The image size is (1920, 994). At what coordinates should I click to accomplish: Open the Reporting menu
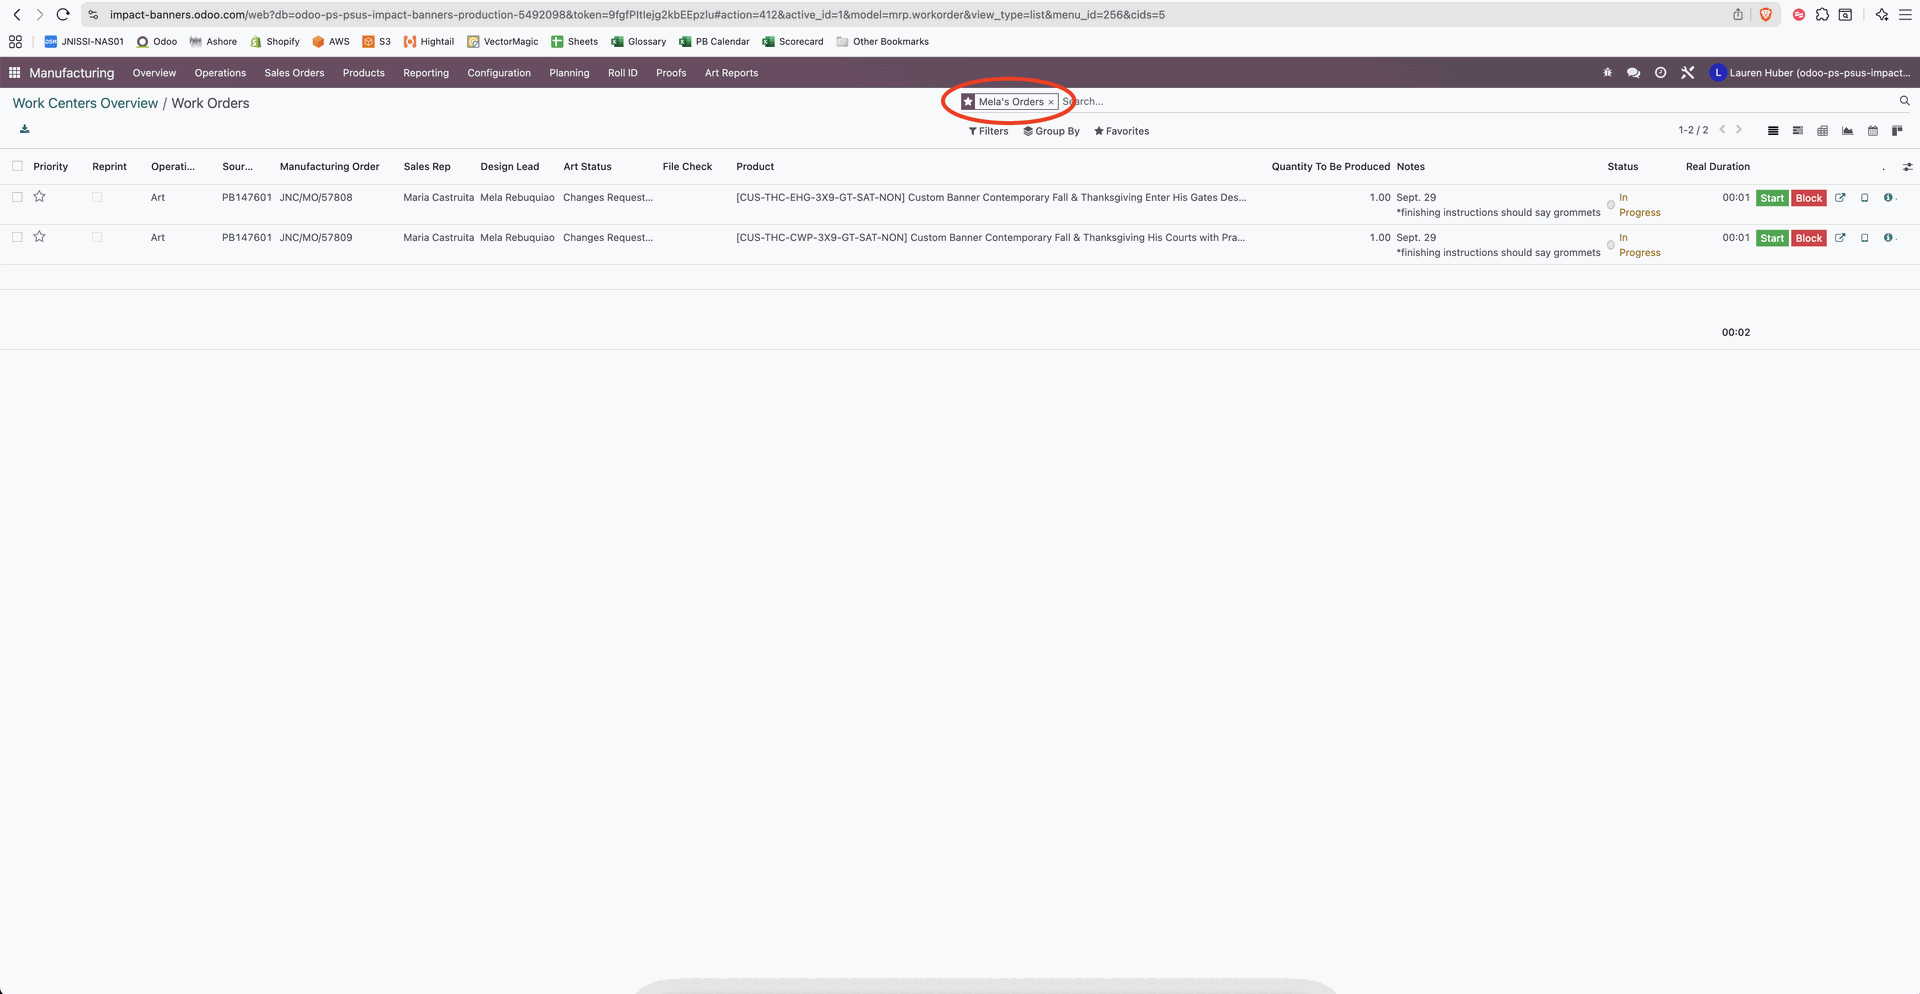425,73
